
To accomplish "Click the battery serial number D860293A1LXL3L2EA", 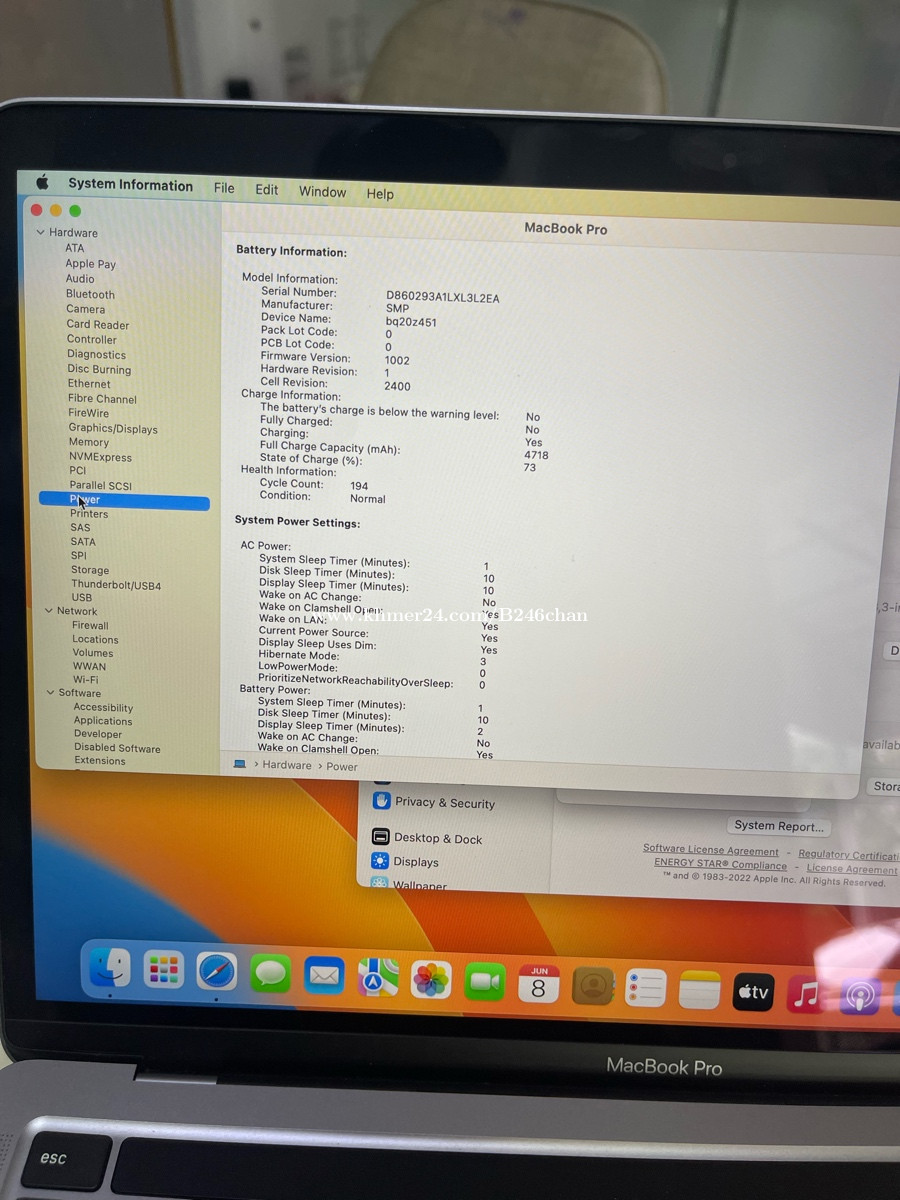I will [442, 297].
